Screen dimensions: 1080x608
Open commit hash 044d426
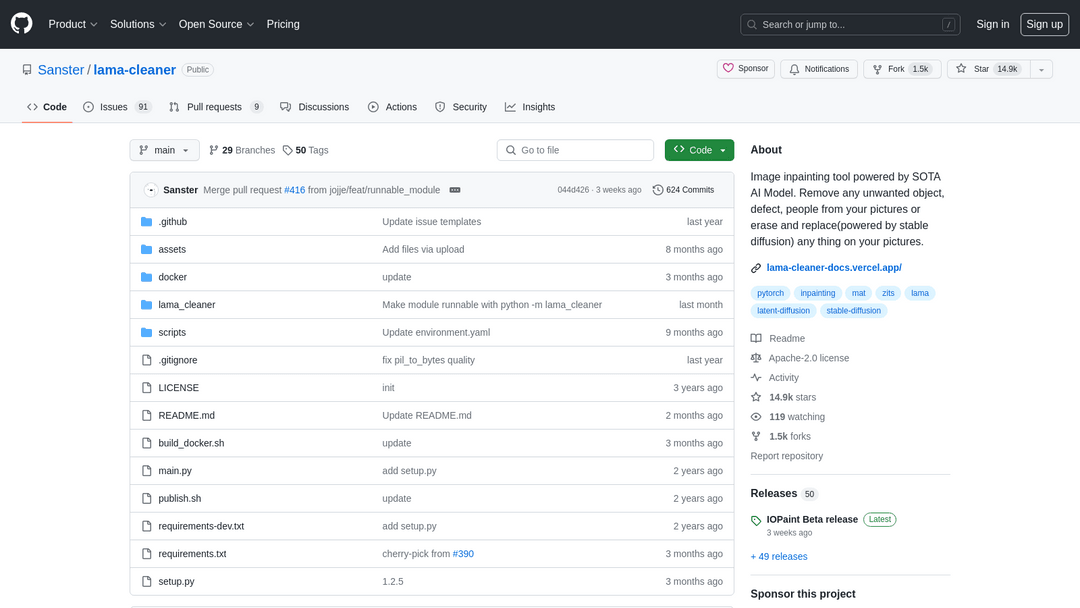point(573,190)
